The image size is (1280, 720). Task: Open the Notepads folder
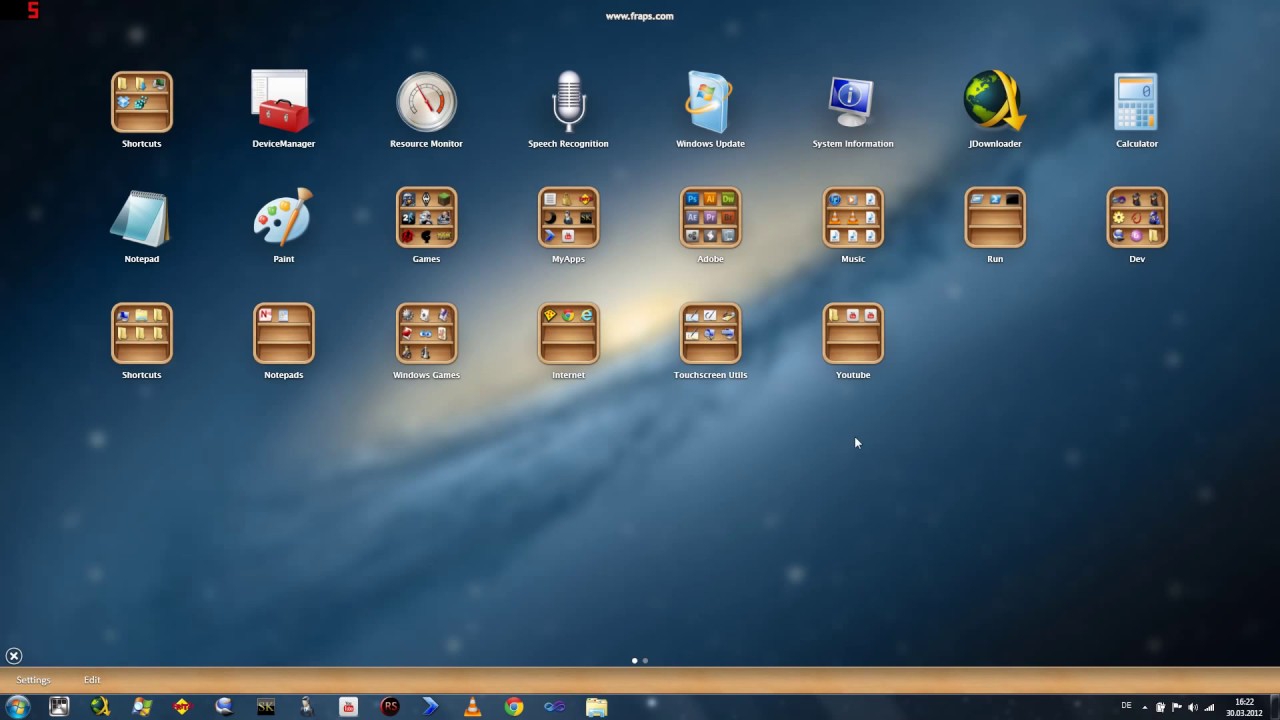(x=283, y=333)
